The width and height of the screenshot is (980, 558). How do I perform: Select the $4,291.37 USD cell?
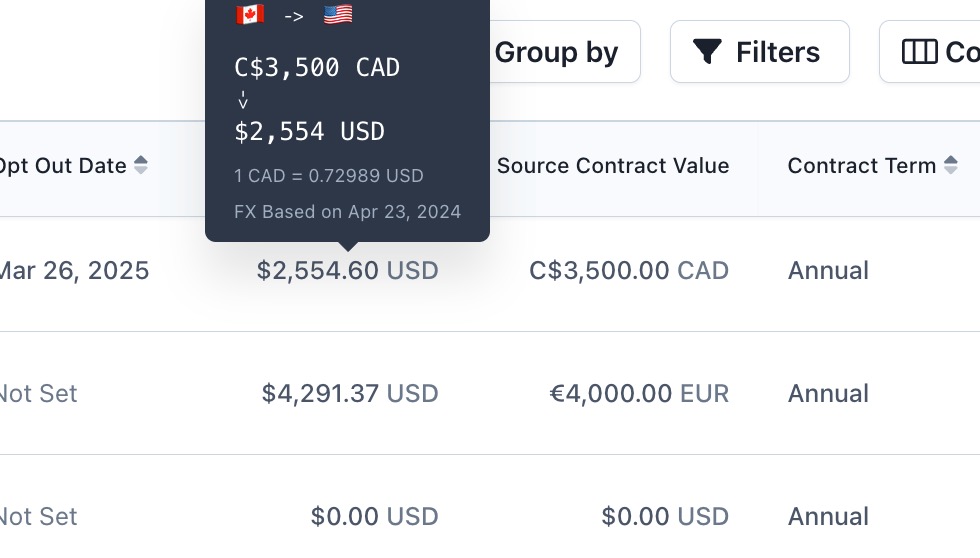(350, 394)
